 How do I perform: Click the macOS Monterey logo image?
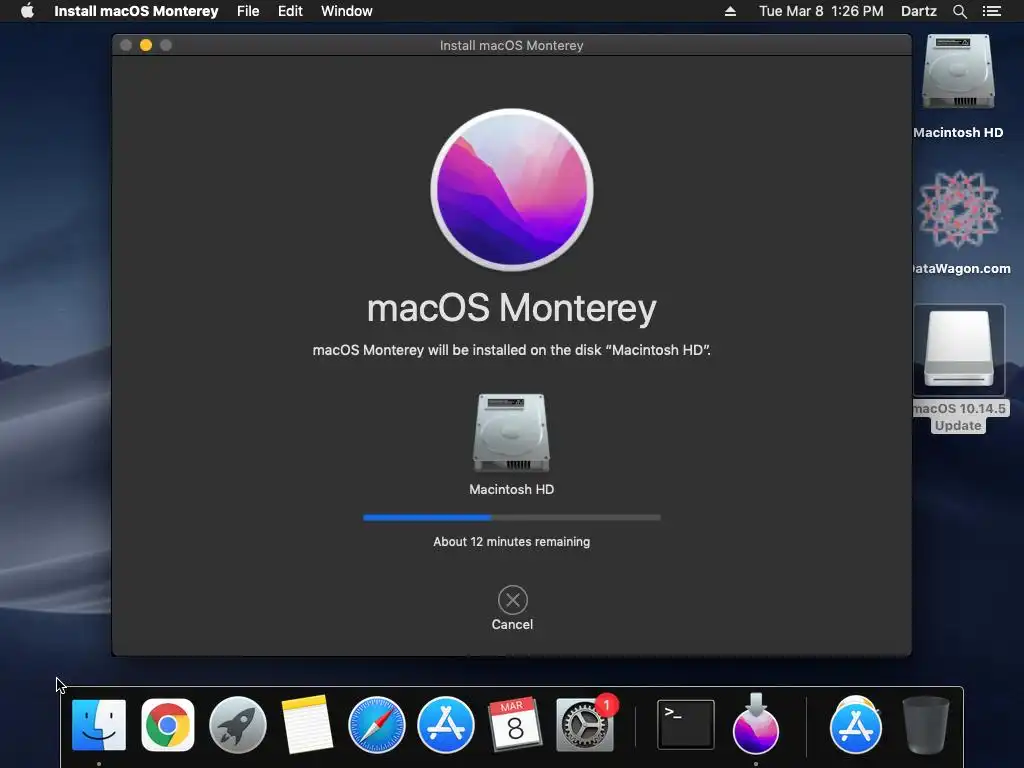(x=511, y=189)
